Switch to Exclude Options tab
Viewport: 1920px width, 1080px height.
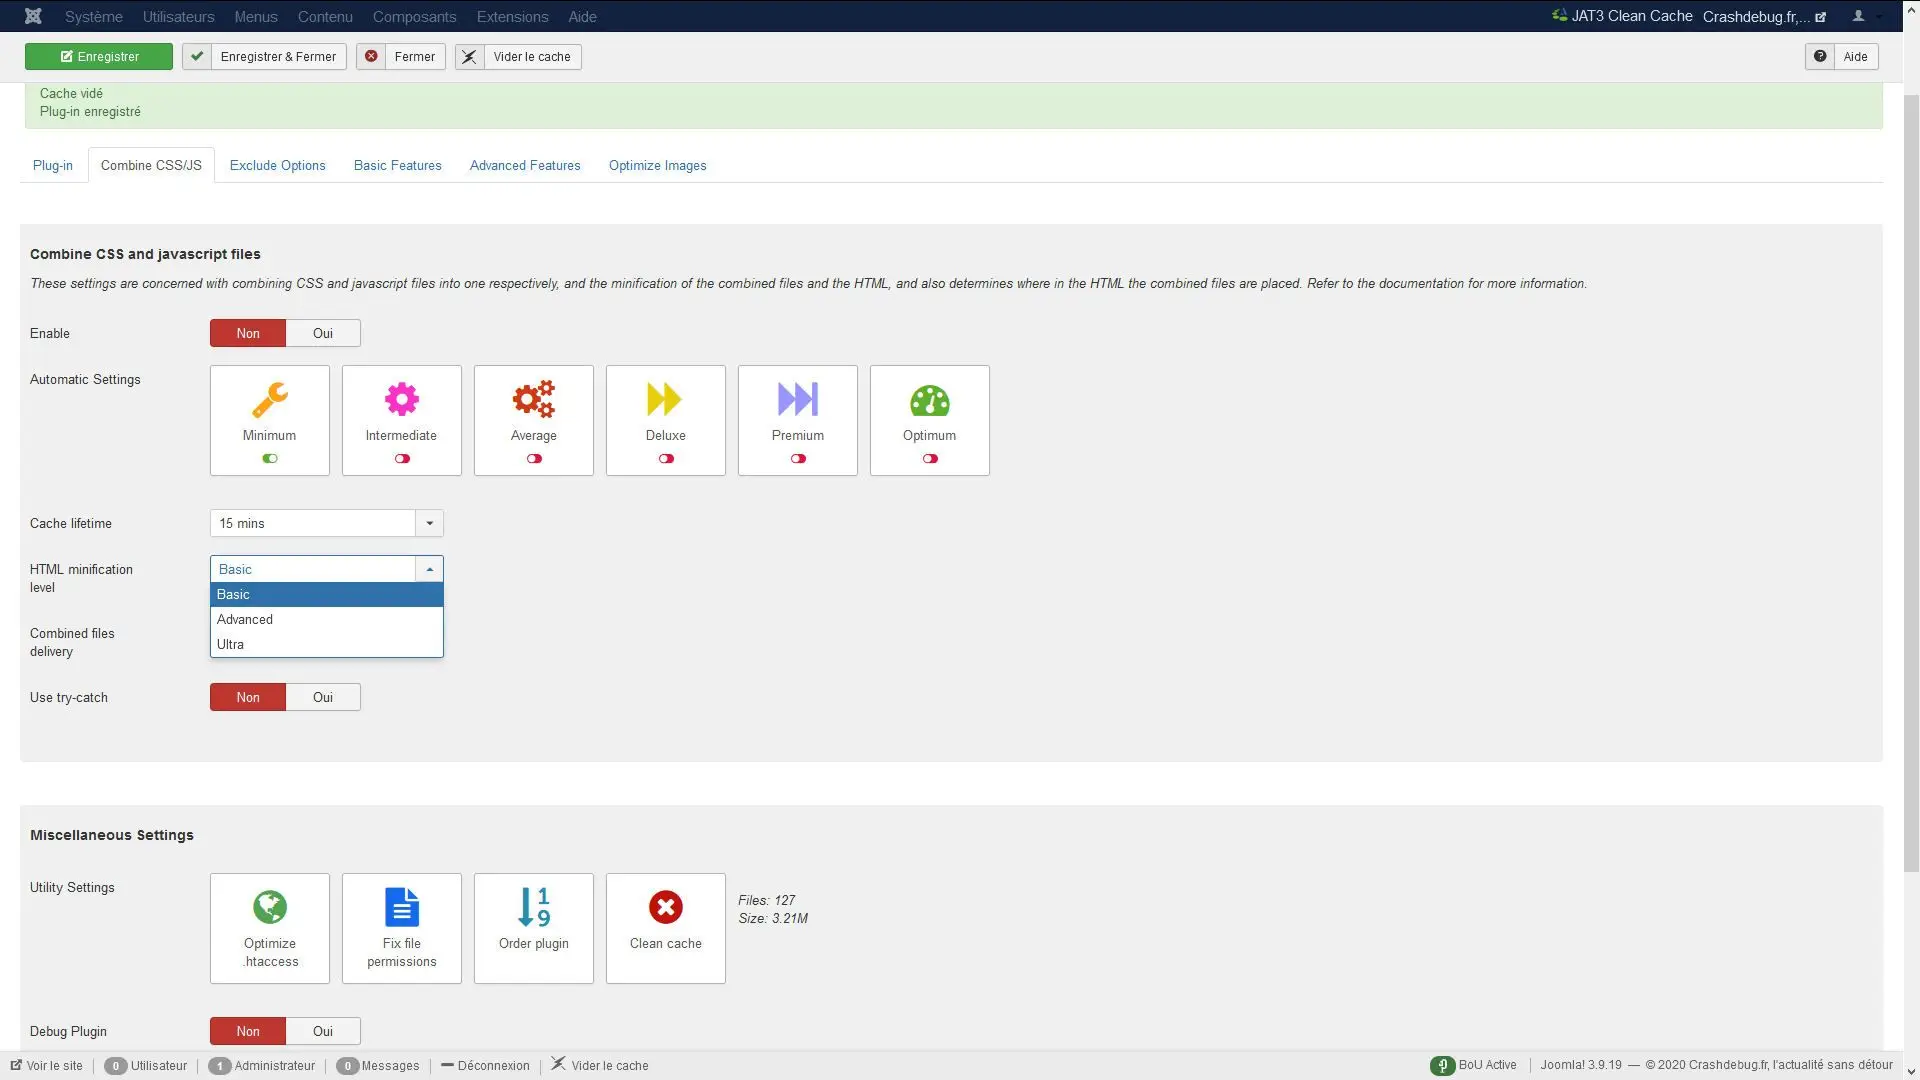[277, 165]
